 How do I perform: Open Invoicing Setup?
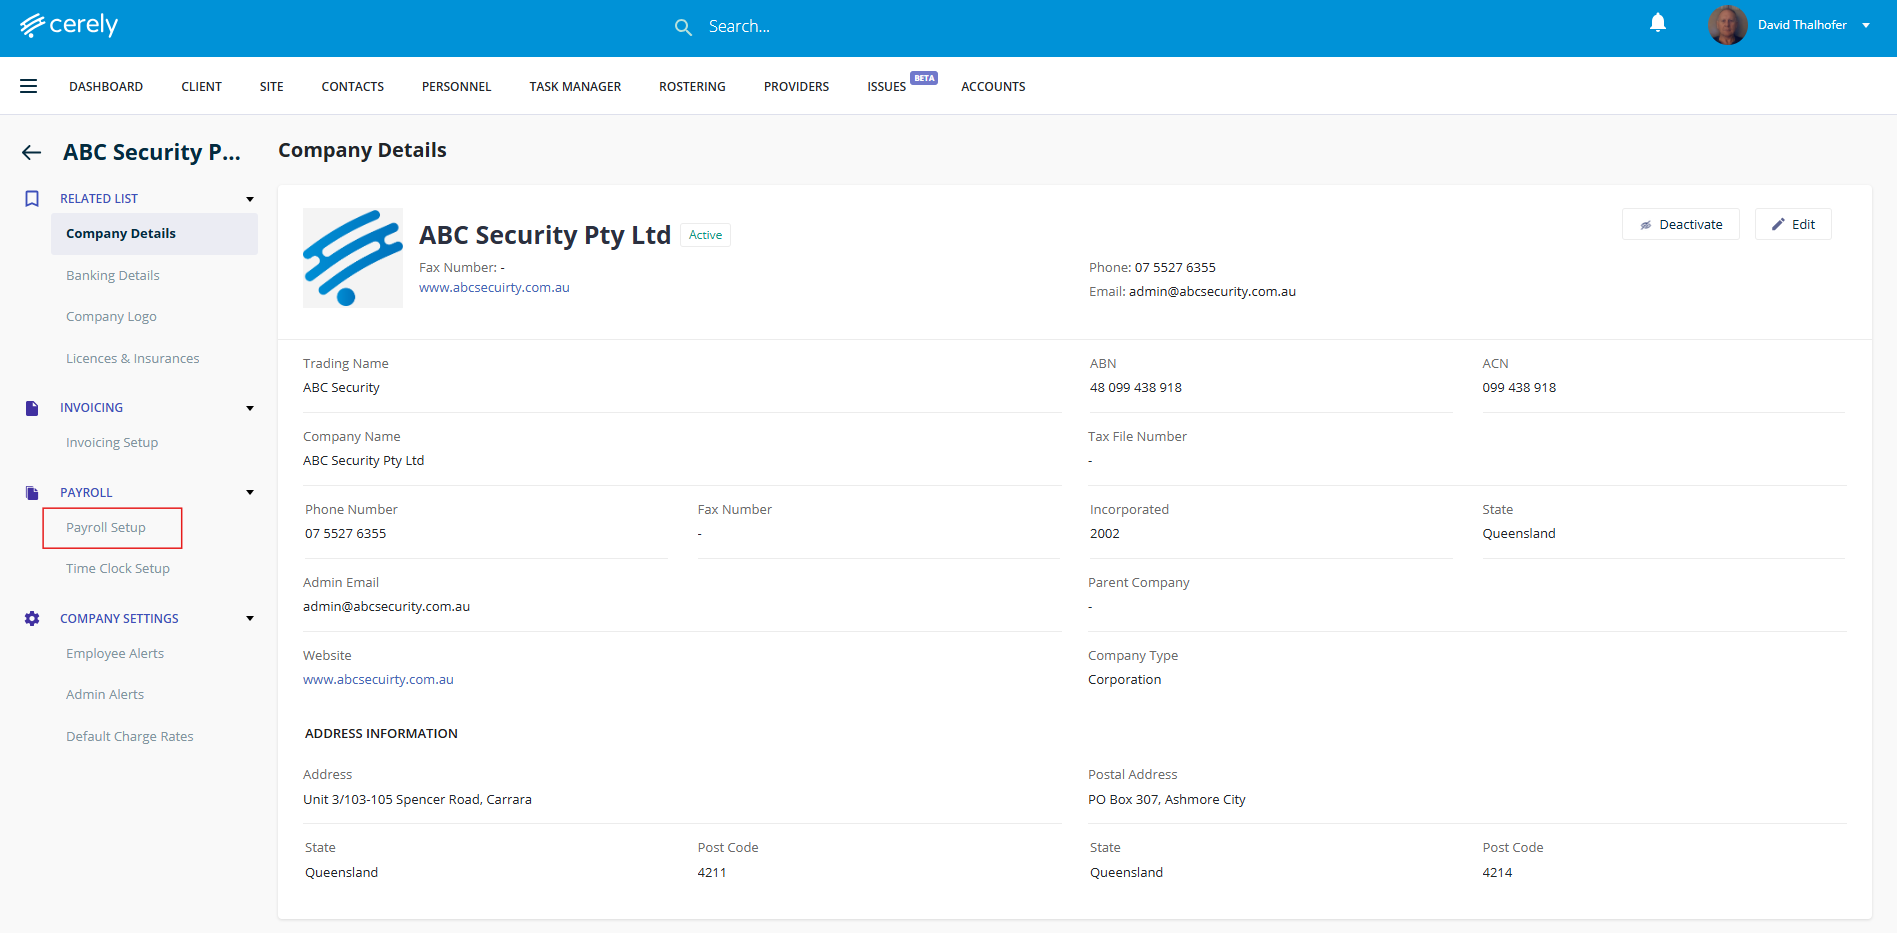pyautogui.click(x=112, y=443)
